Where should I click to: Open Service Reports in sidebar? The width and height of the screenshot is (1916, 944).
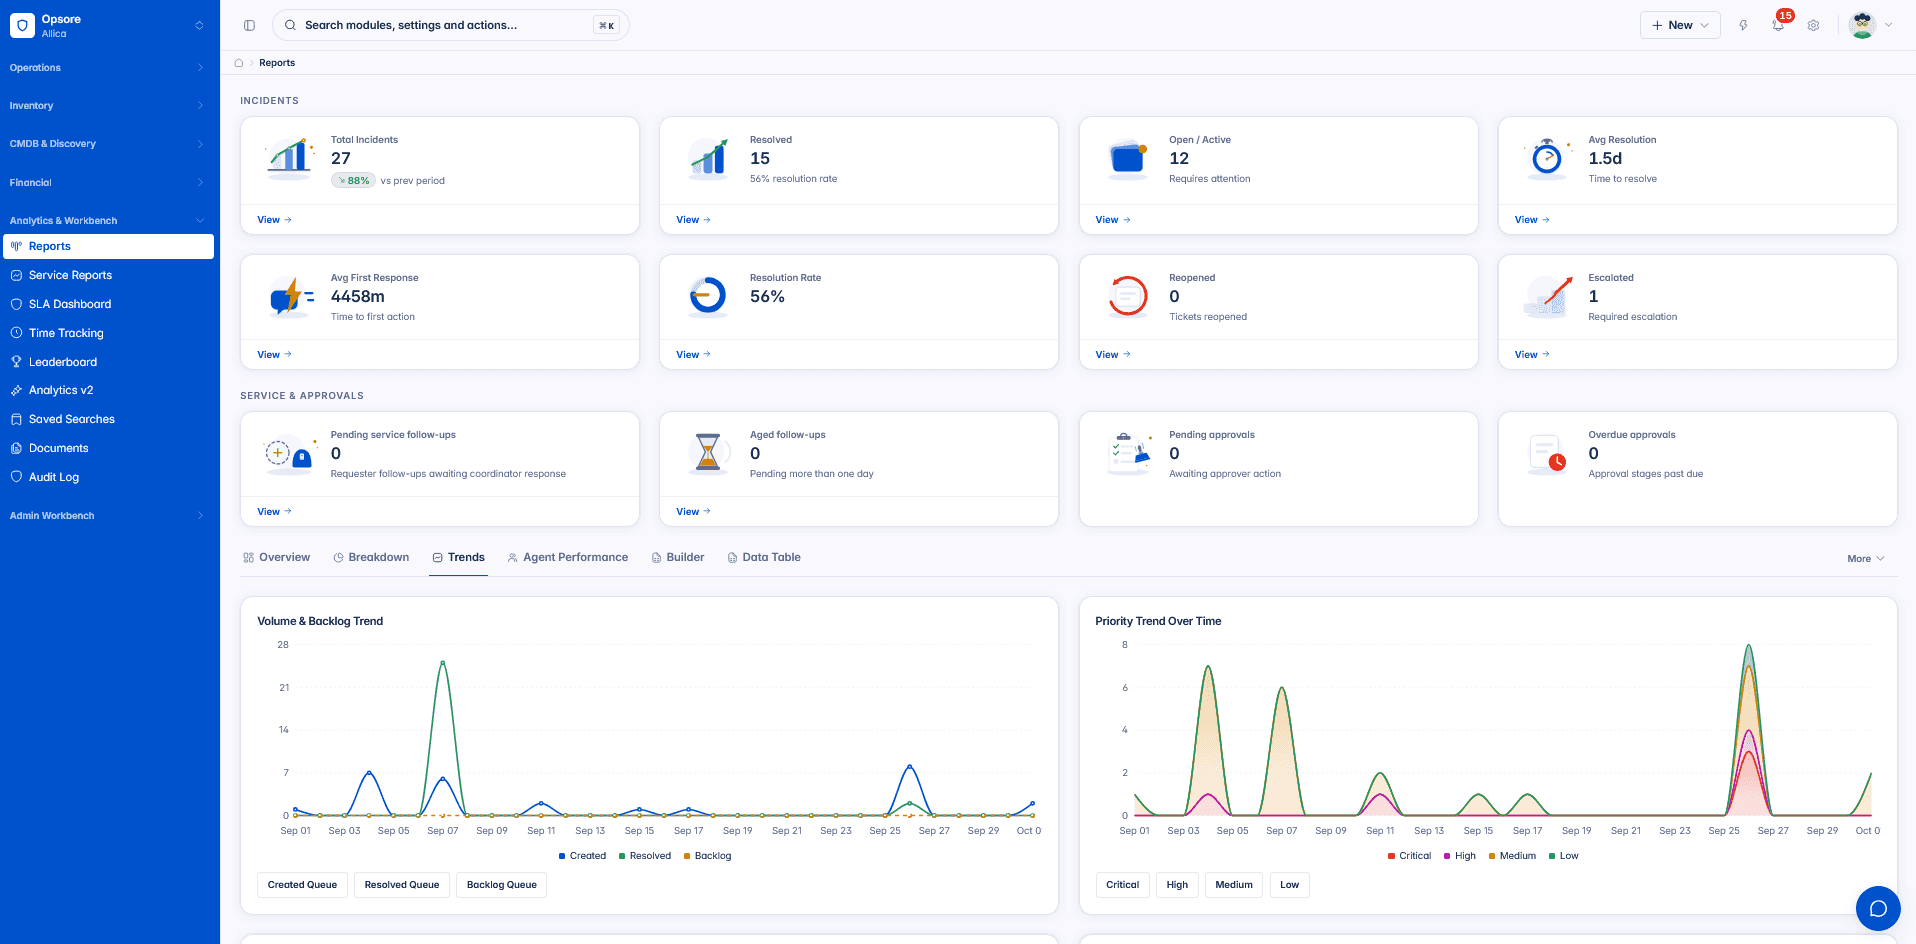109,275
